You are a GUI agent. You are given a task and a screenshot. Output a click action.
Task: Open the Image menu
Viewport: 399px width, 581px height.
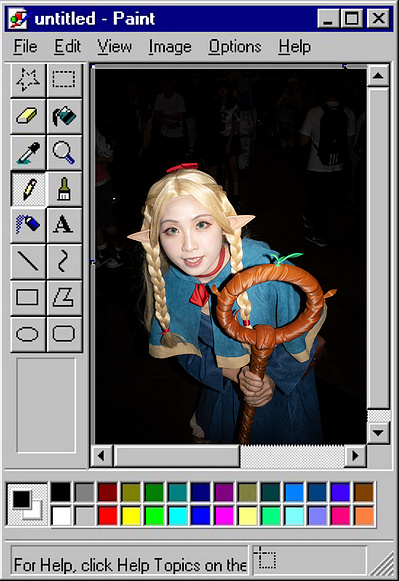click(x=170, y=47)
